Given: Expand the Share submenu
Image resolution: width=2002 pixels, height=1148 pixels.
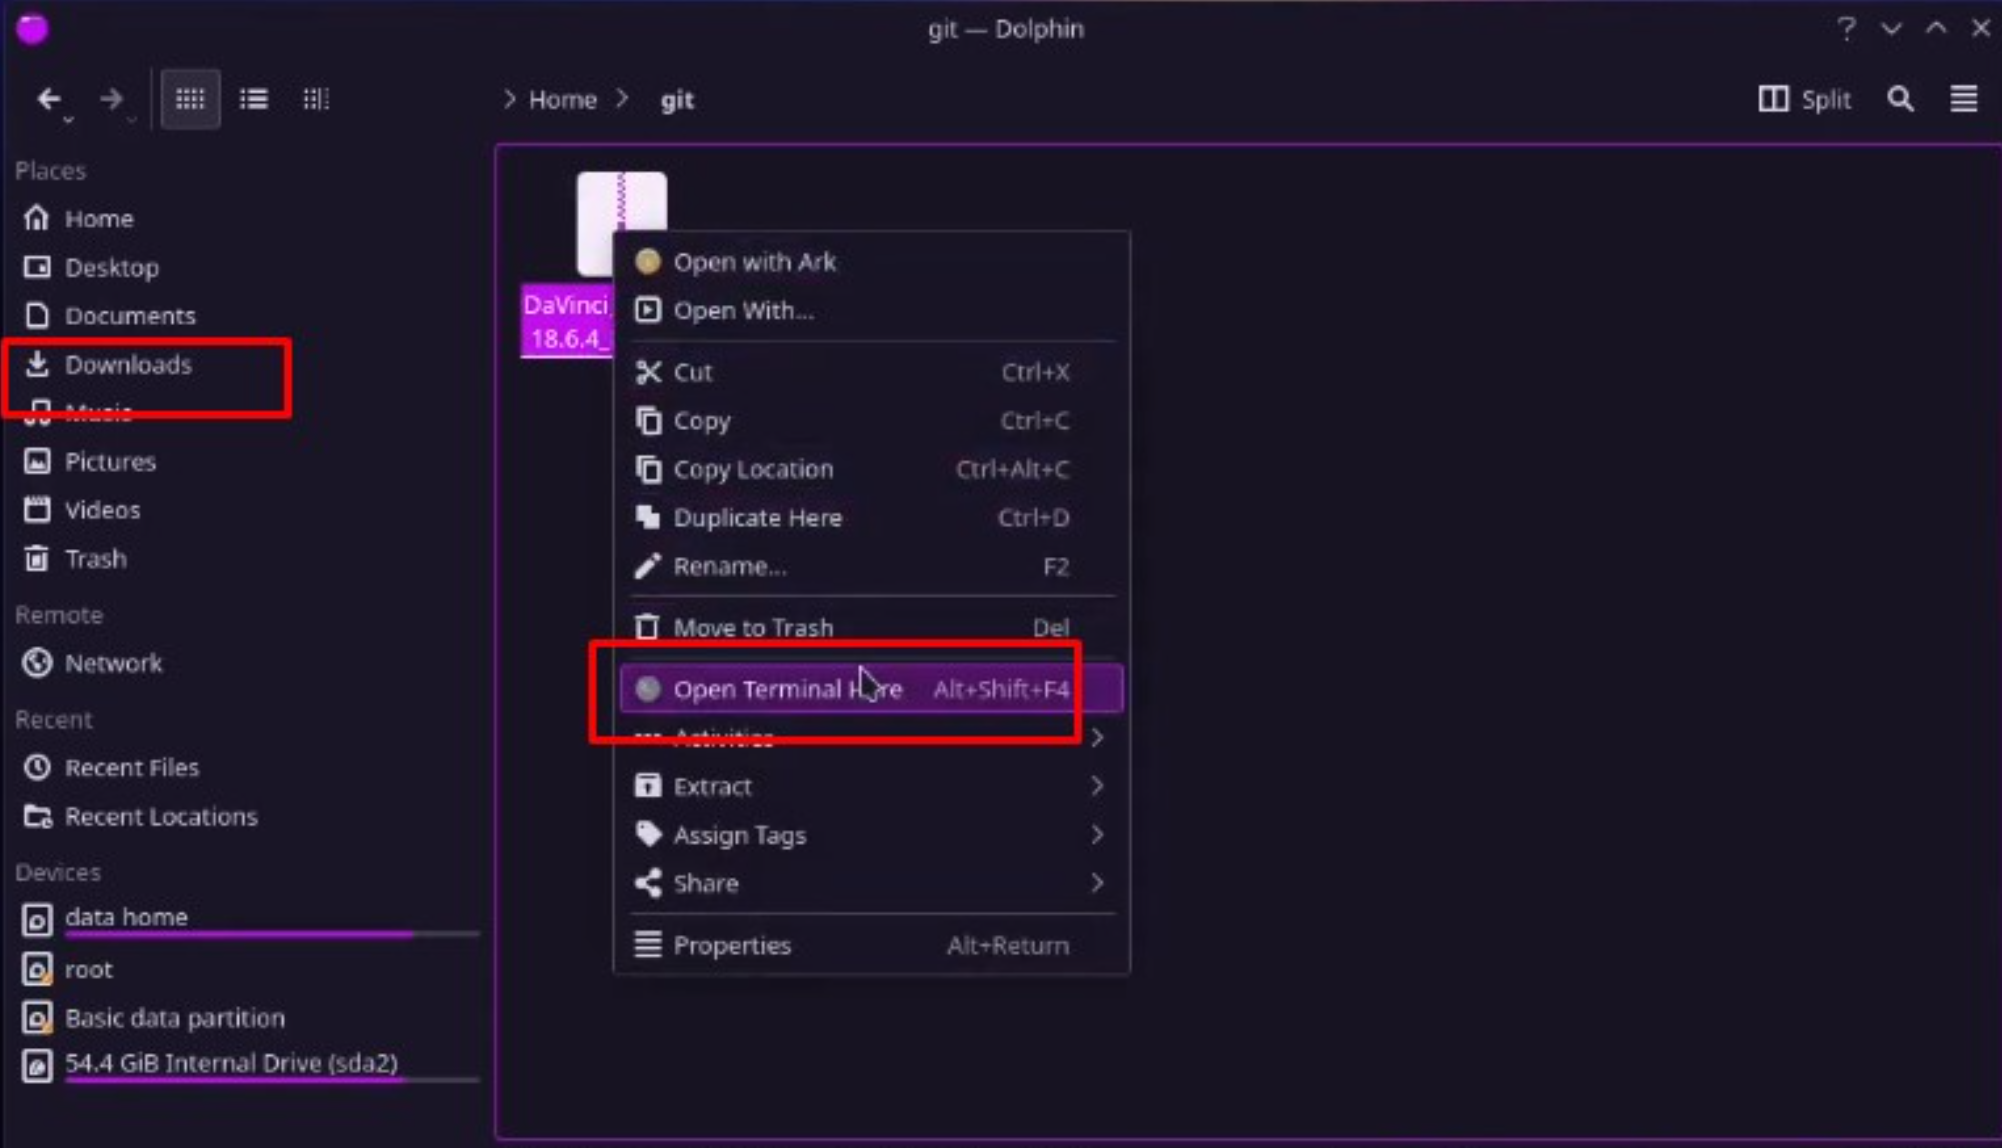Looking at the screenshot, I should click(705, 883).
